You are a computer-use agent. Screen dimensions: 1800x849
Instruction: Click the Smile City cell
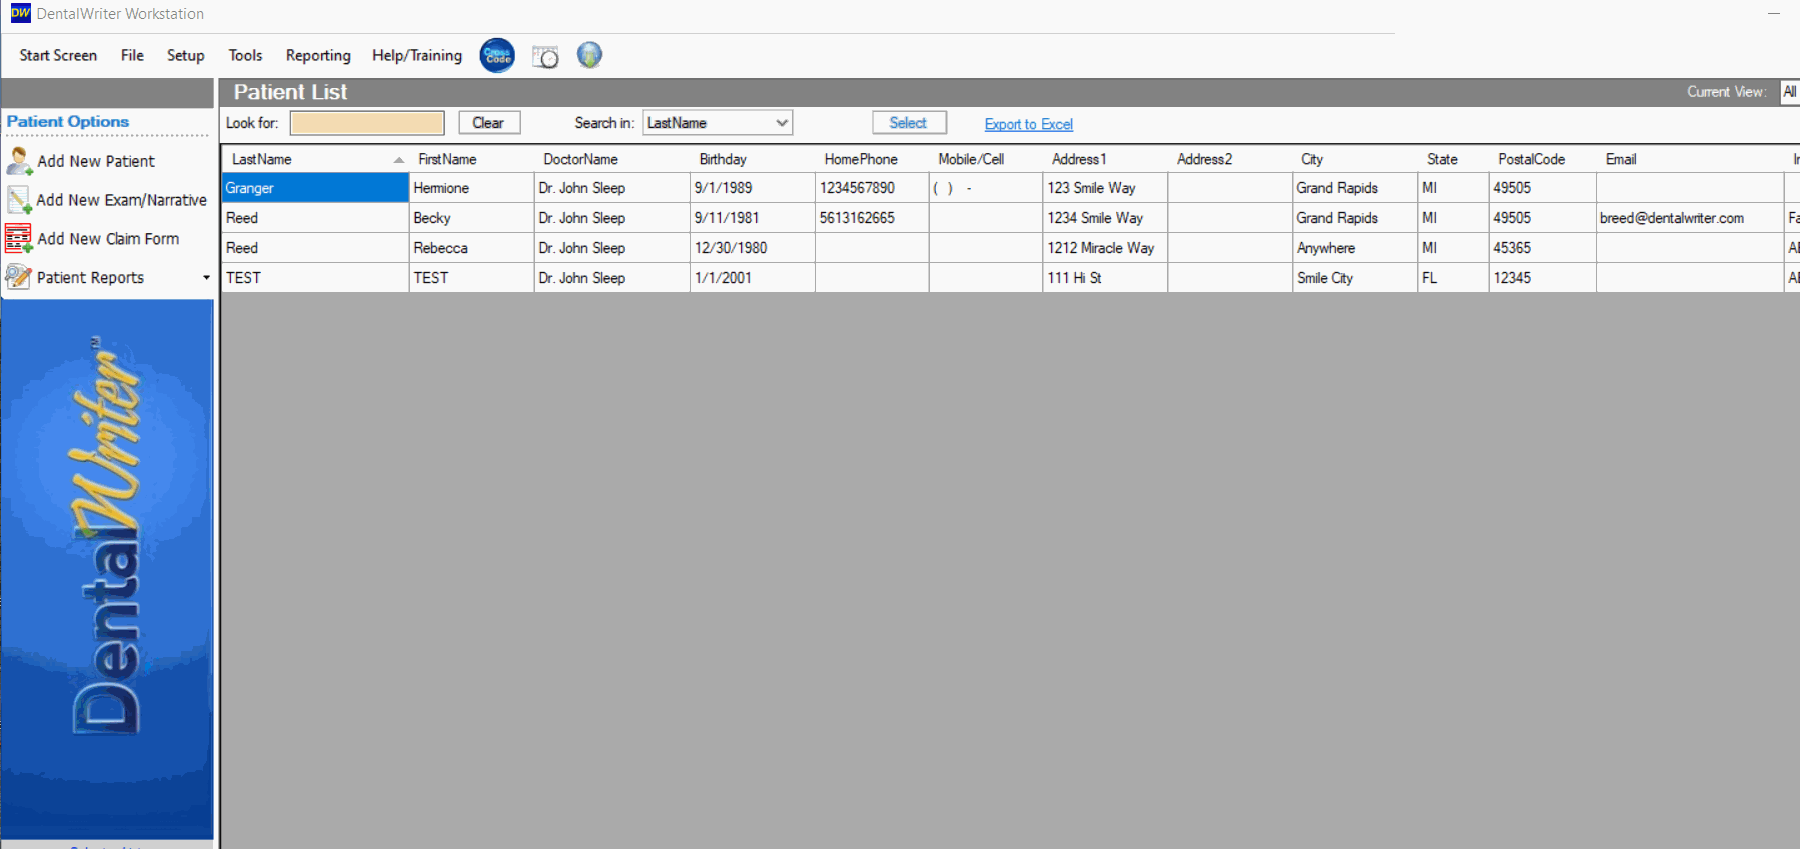pos(1355,278)
